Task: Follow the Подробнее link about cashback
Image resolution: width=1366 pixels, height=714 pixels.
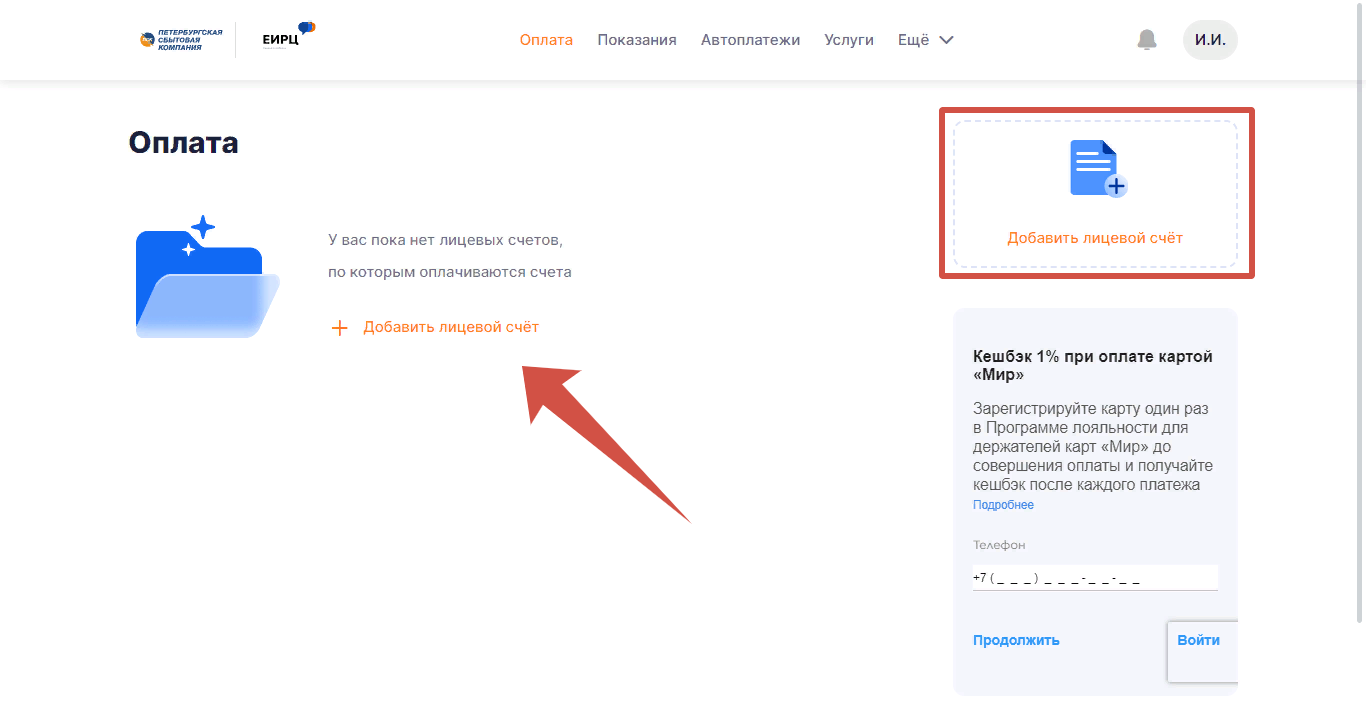Action: click(1003, 505)
